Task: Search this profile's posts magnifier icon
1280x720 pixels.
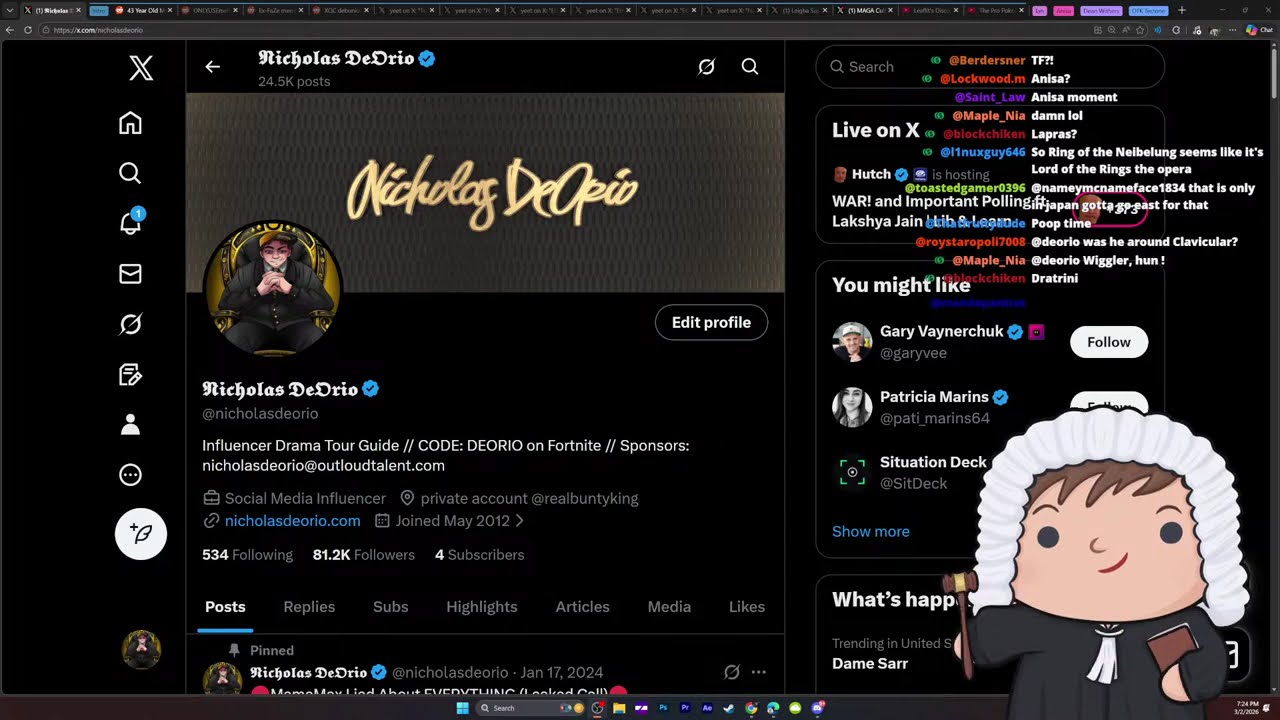Action: [x=750, y=67]
